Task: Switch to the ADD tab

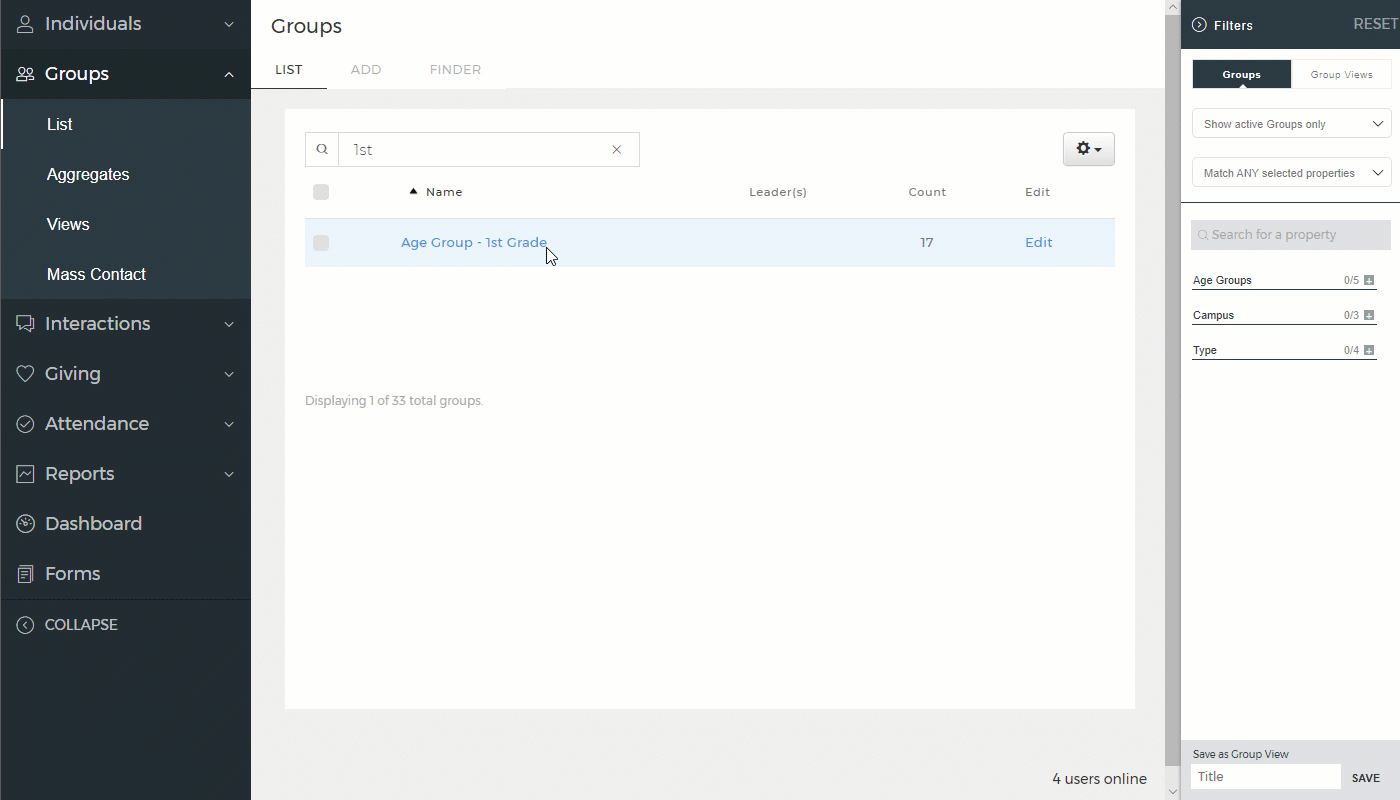Action: (x=366, y=70)
